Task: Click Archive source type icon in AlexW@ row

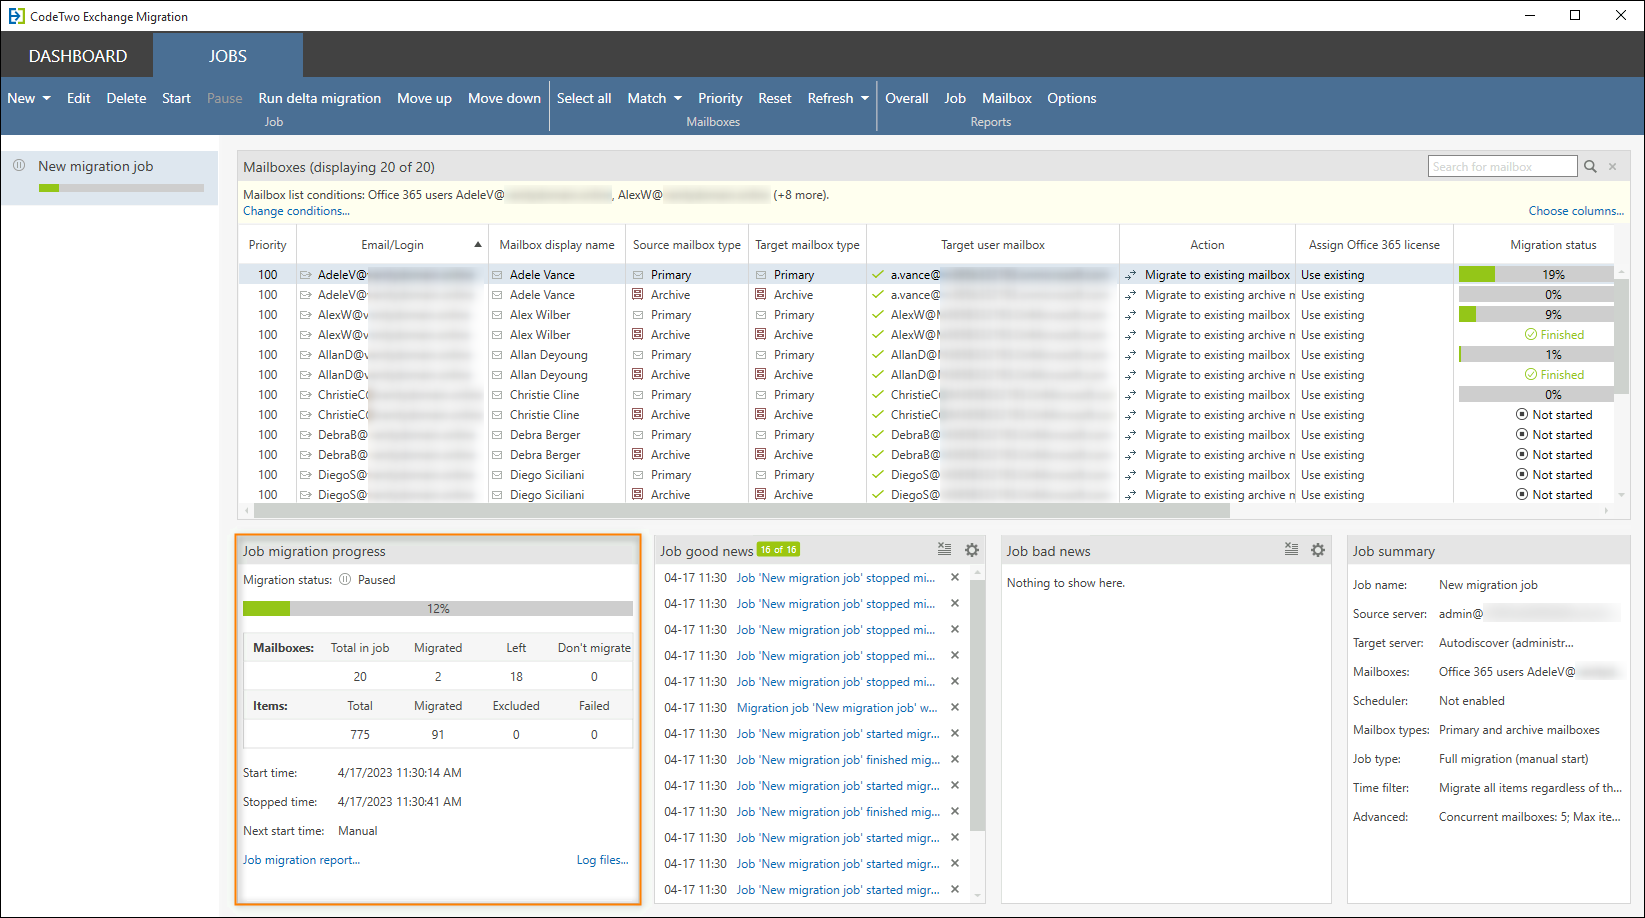Action: [x=637, y=334]
